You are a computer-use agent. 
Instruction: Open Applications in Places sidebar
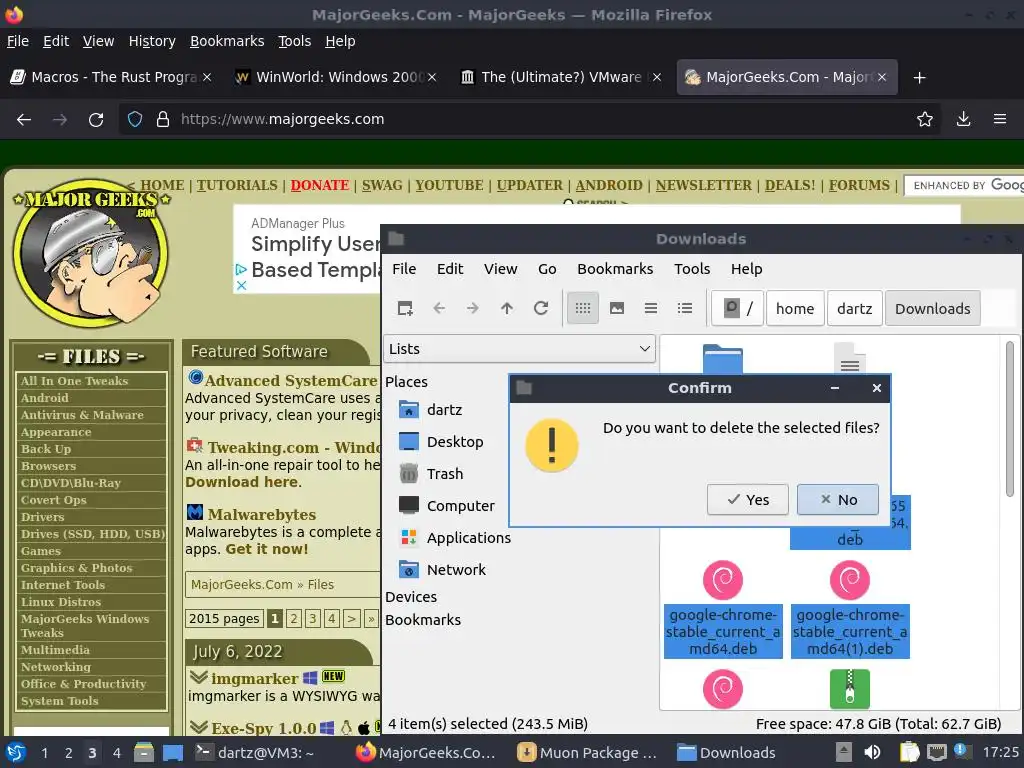pyautogui.click(x=455, y=537)
